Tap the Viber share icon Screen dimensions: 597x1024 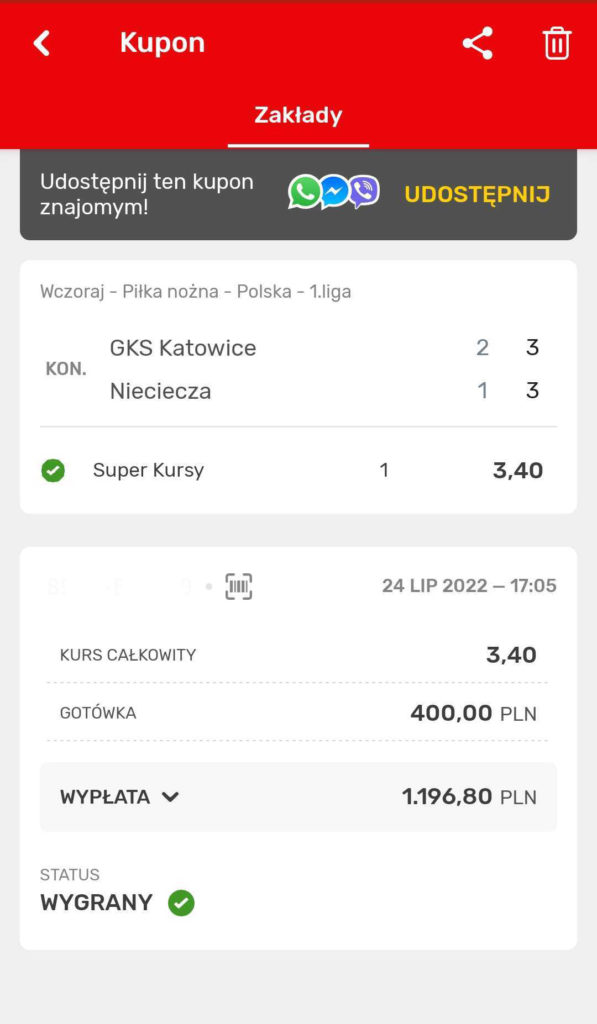364,193
